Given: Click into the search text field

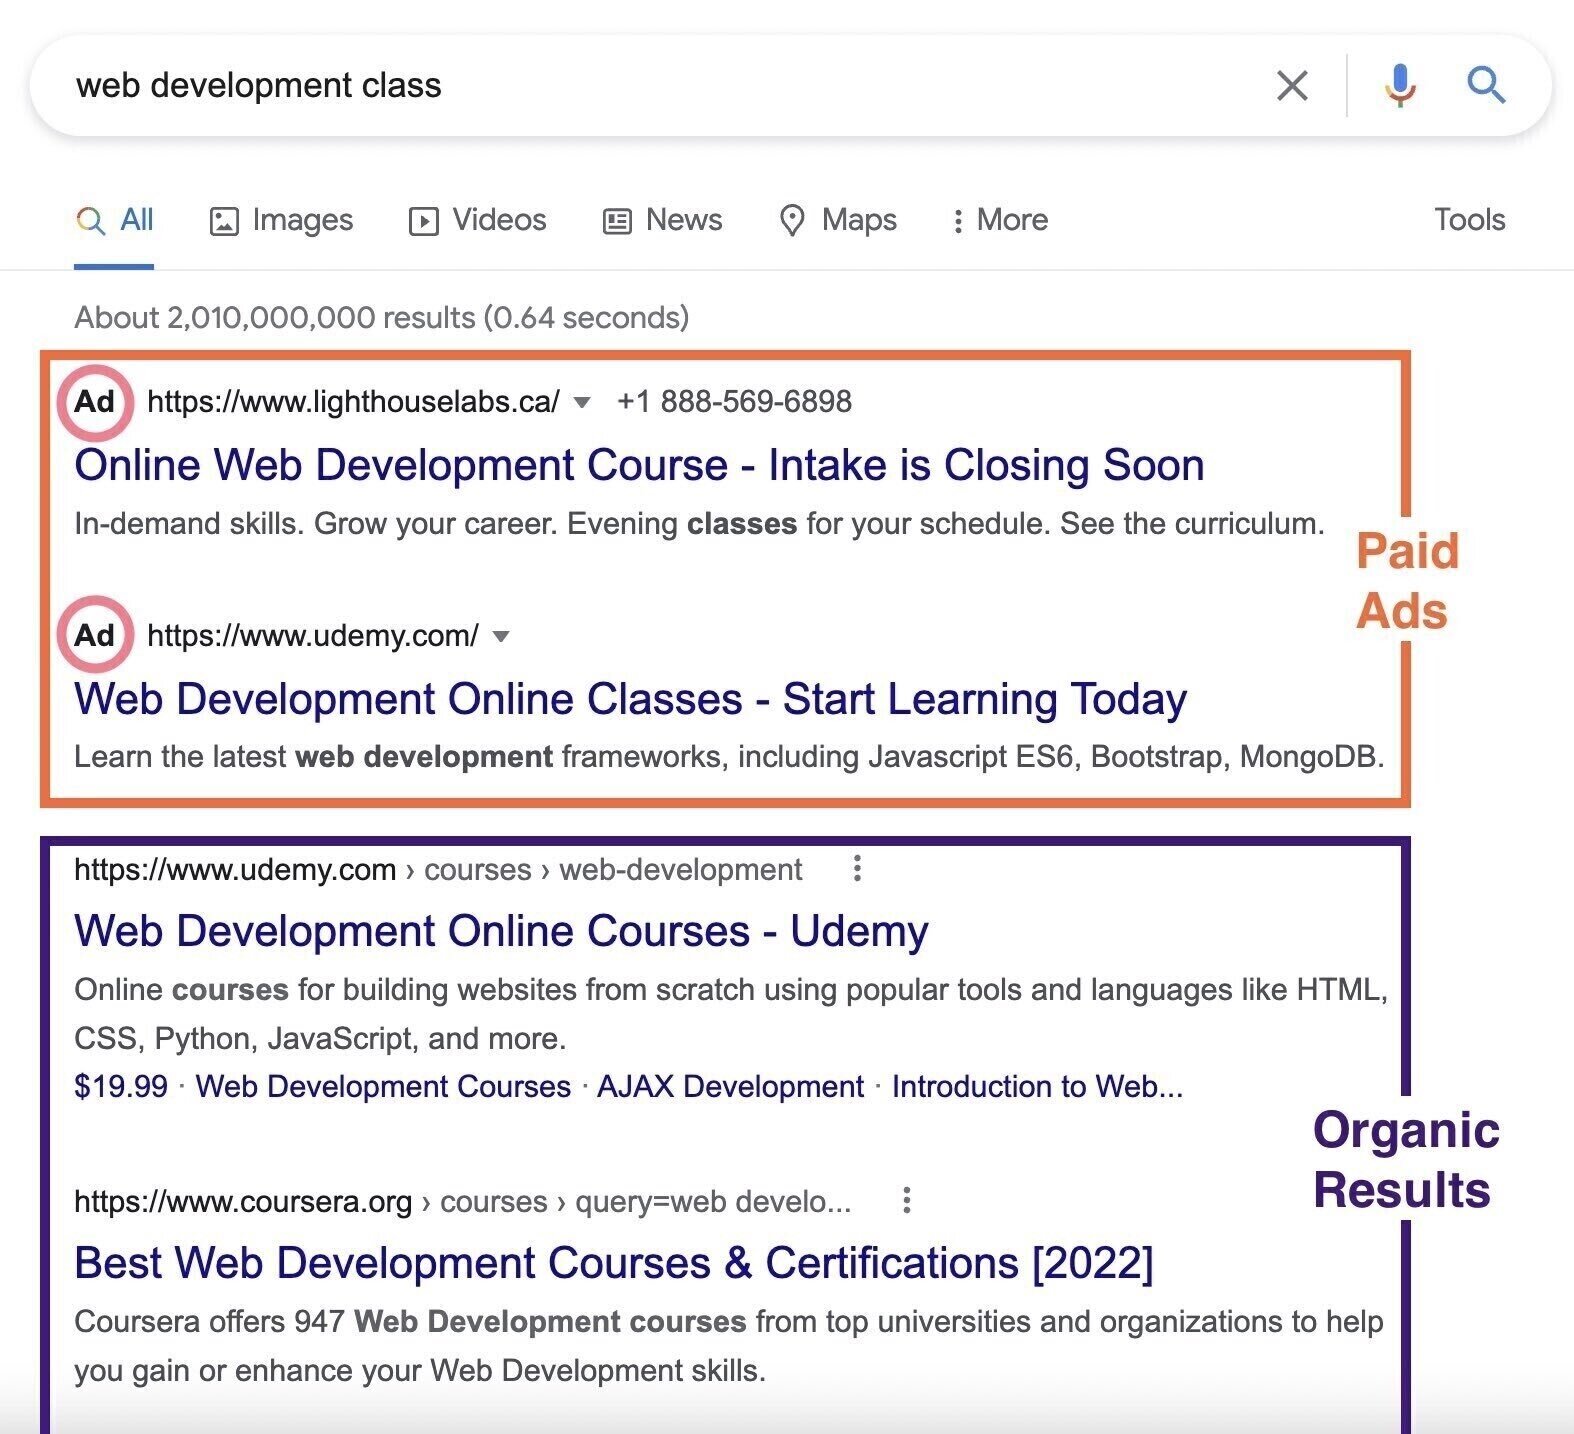Looking at the screenshot, I should coord(650,86).
